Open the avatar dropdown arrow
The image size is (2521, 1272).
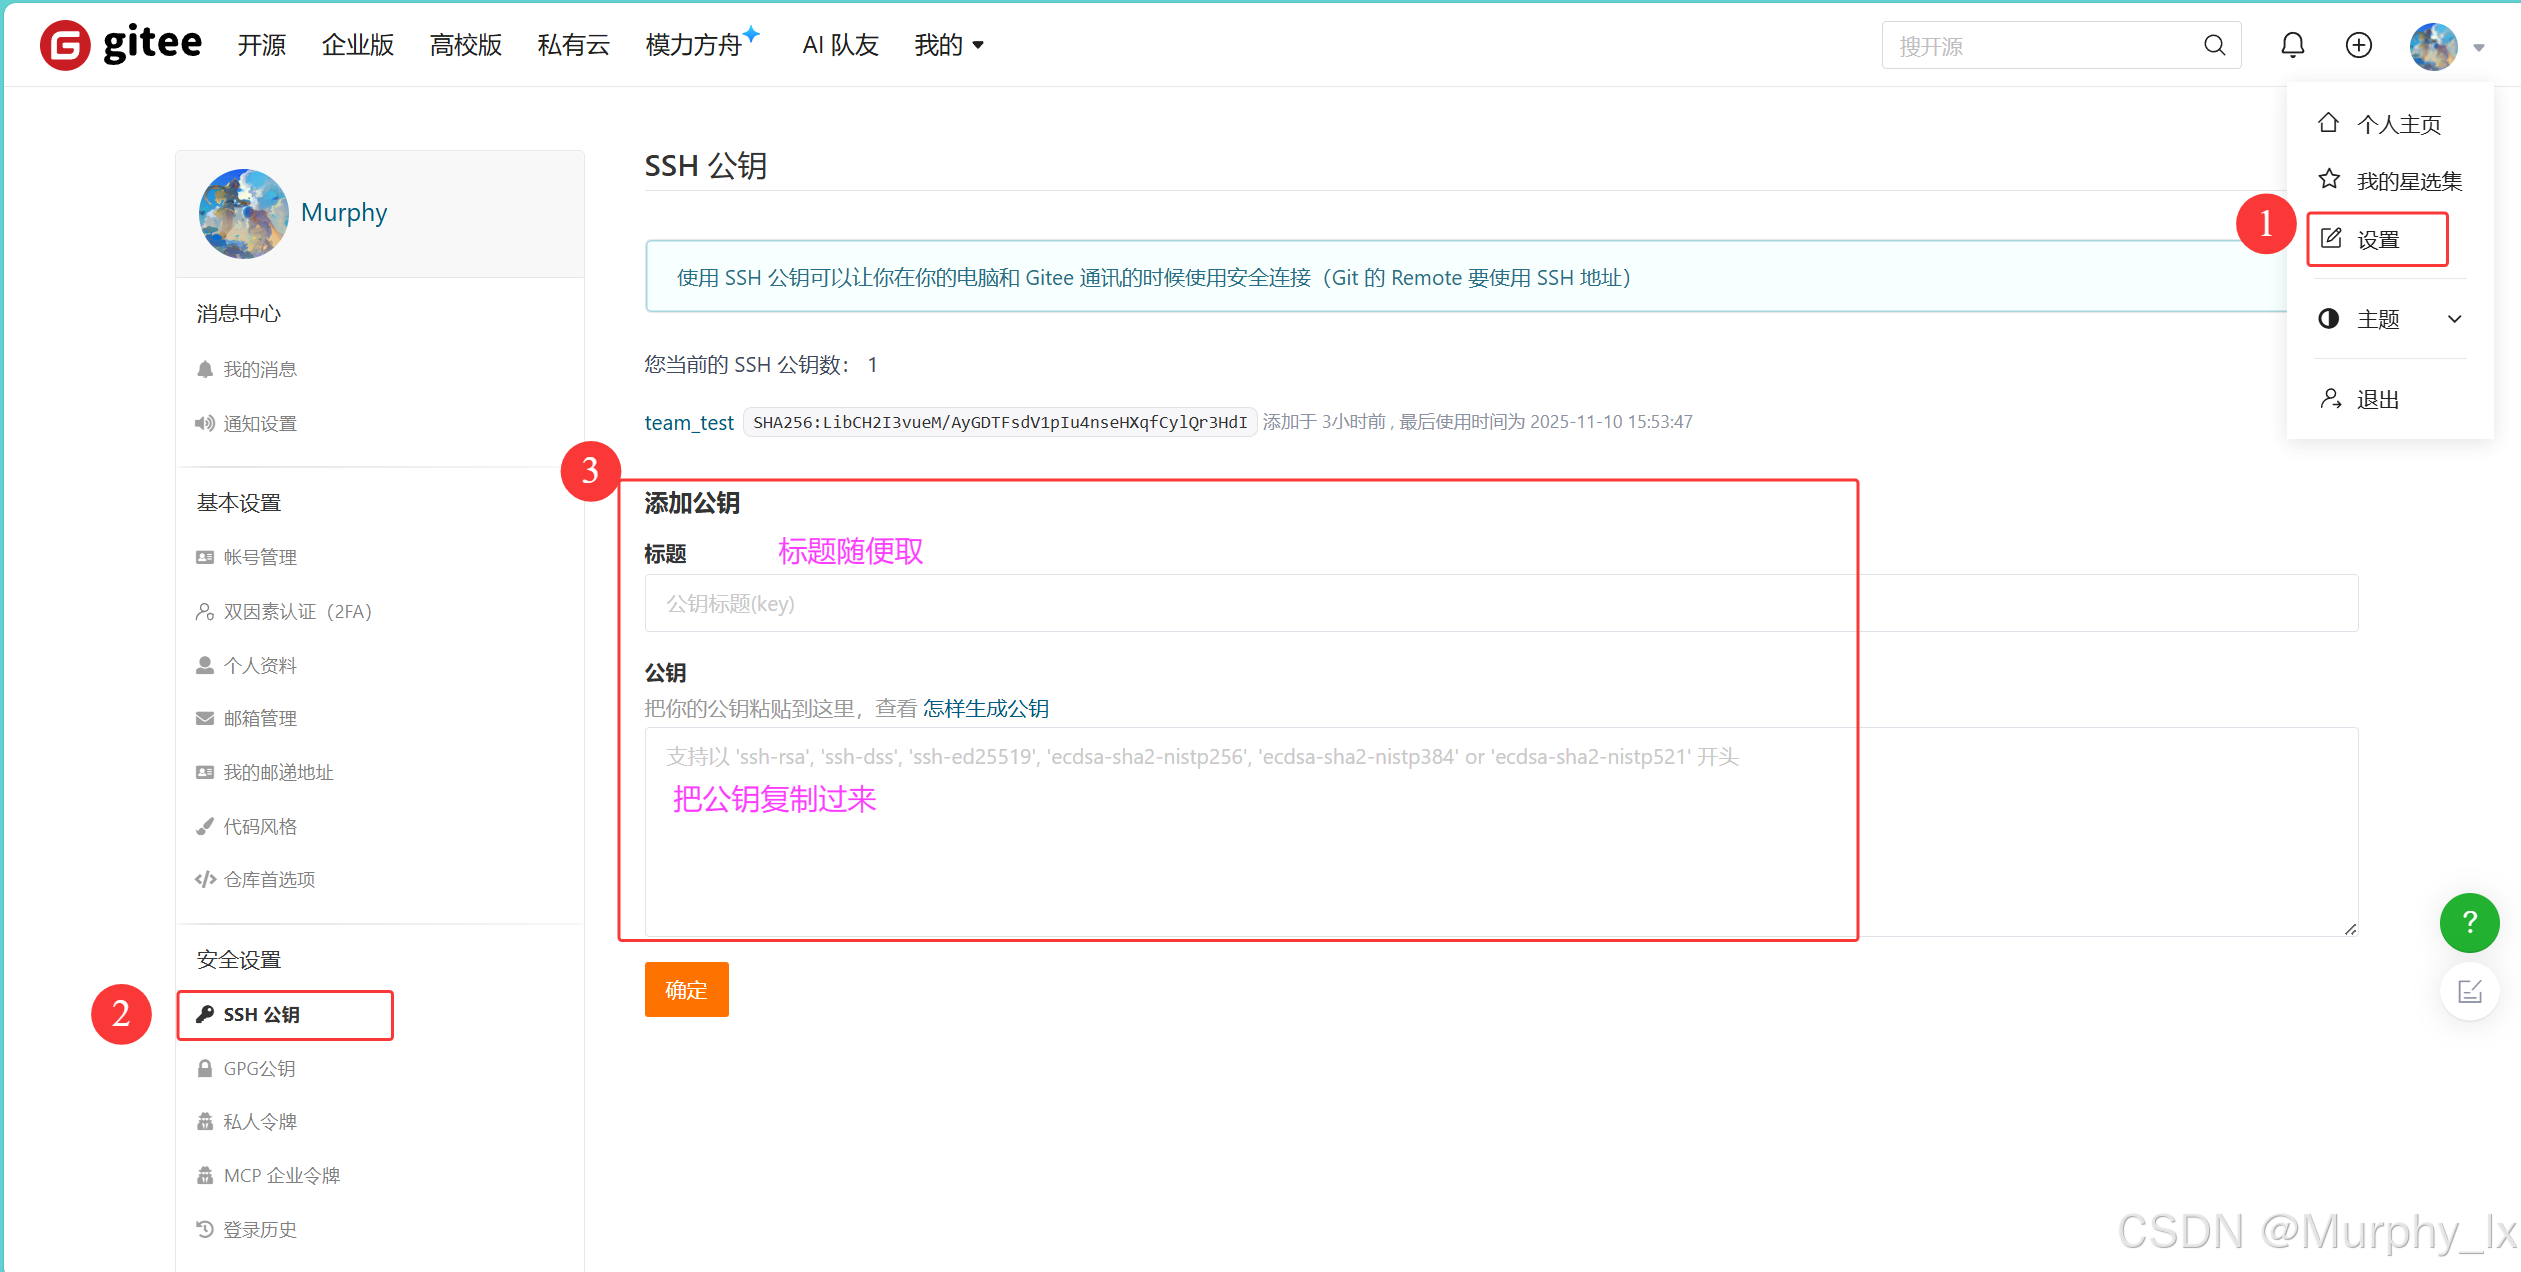click(x=2478, y=47)
